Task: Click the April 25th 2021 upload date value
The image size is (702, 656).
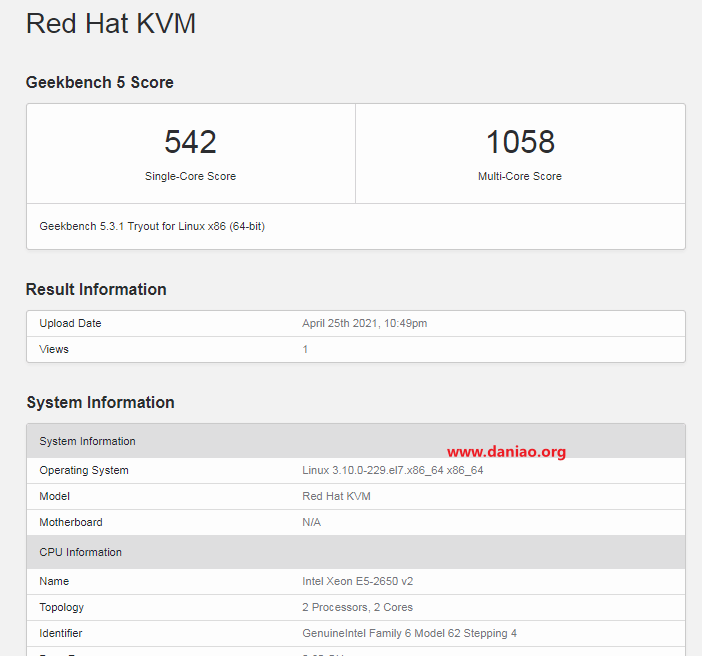Action: tap(364, 323)
